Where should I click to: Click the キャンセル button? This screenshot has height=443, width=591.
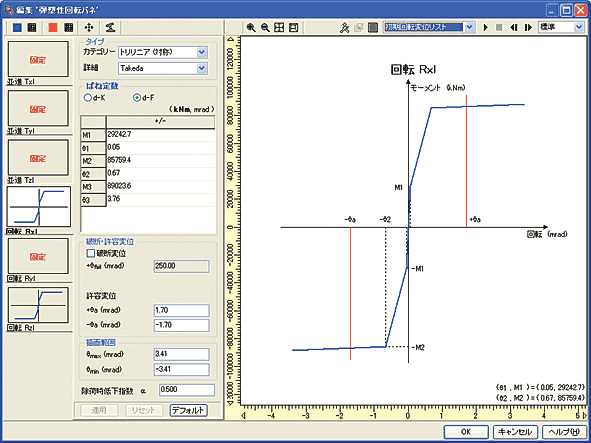tap(515, 432)
